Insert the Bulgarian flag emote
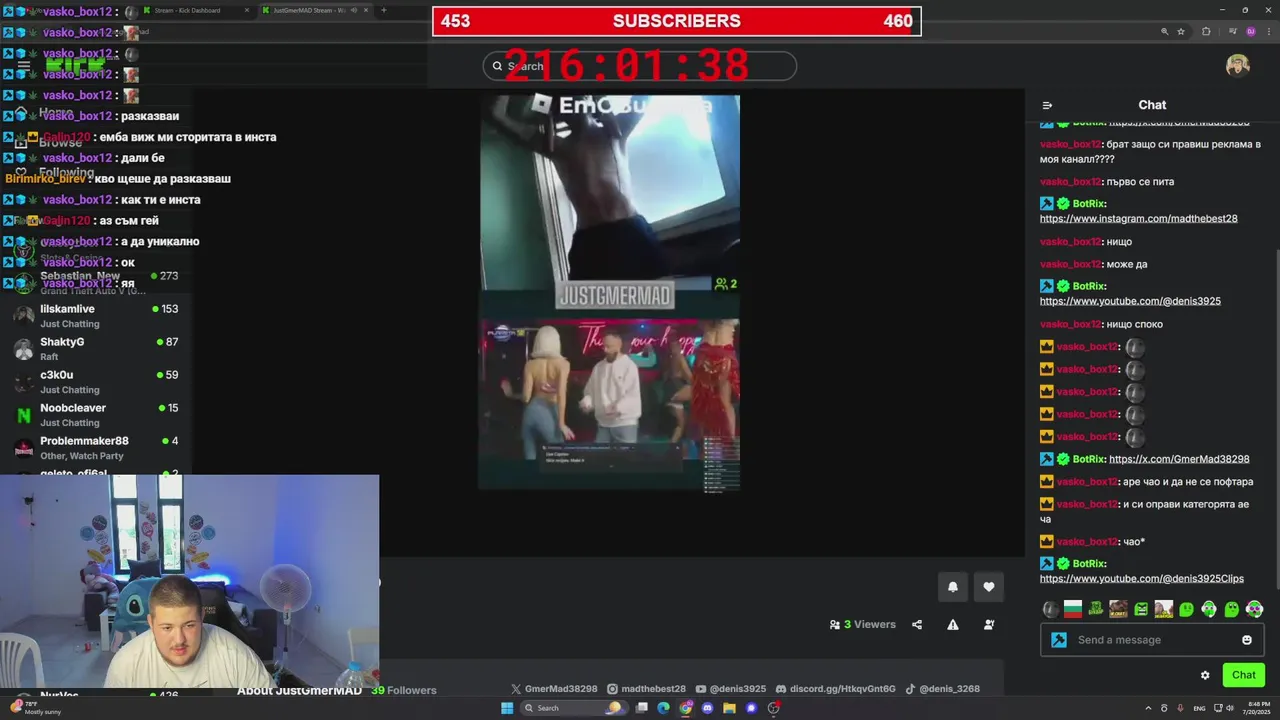Image resolution: width=1280 pixels, height=720 pixels. point(1073,609)
